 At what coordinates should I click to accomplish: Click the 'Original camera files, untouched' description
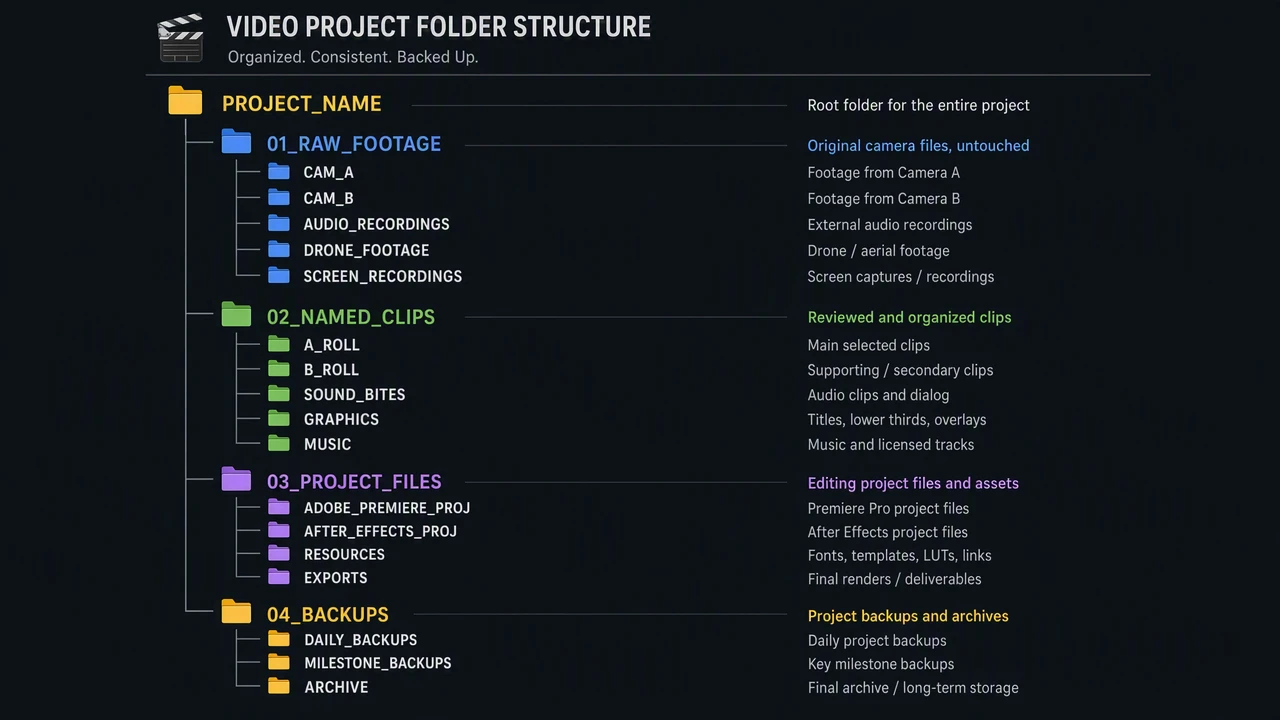(x=918, y=145)
